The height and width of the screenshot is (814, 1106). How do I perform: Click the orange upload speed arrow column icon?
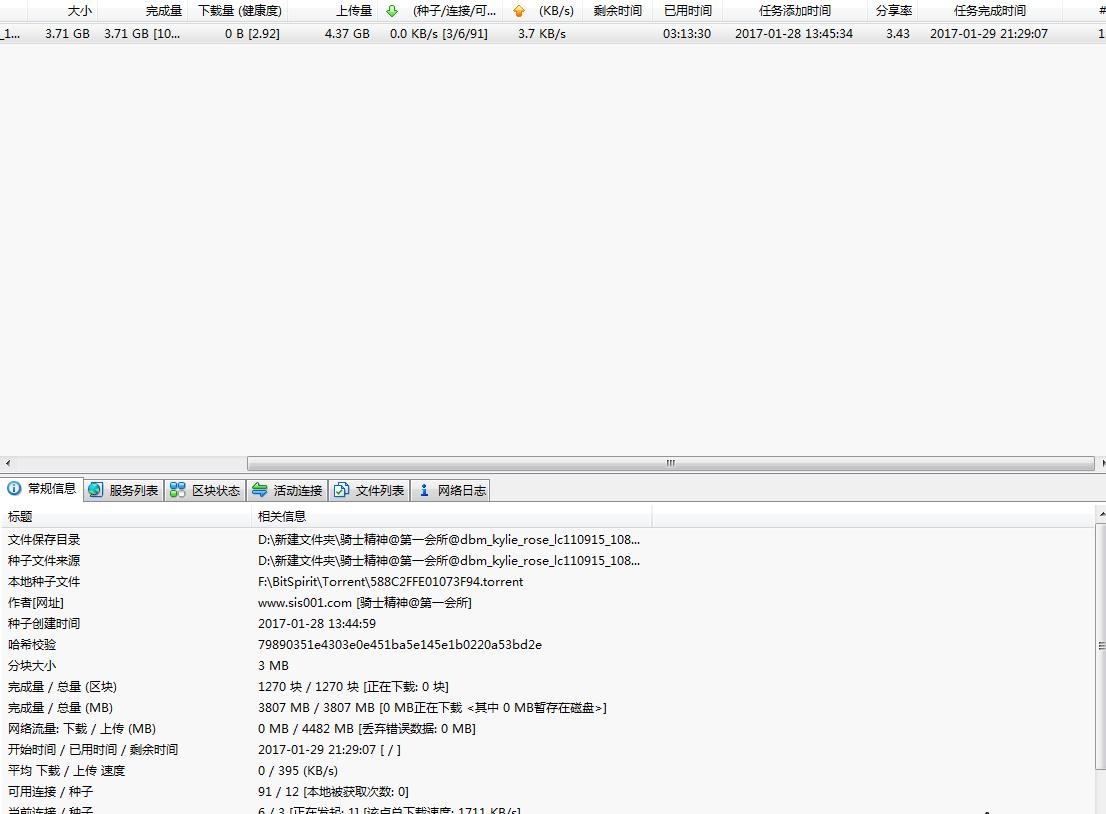click(518, 11)
